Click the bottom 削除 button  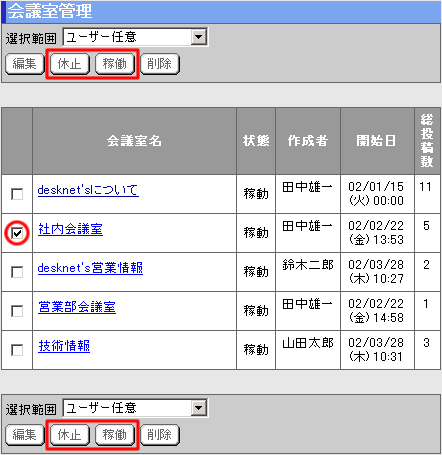tap(160, 435)
